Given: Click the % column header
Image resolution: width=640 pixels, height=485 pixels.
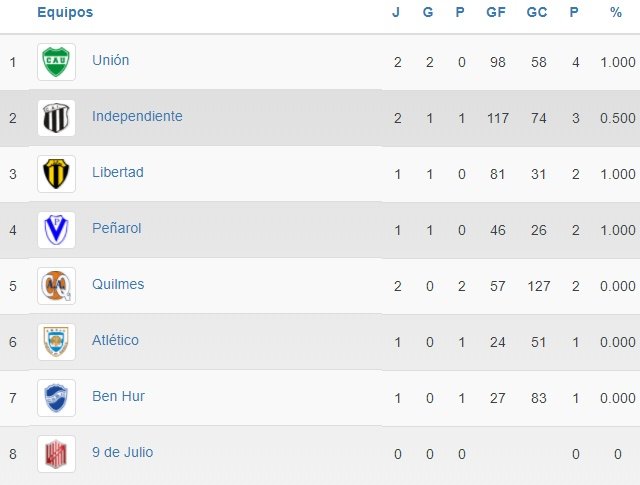Looking at the screenshot, I should pyautogui.click(x=616, y=12).
